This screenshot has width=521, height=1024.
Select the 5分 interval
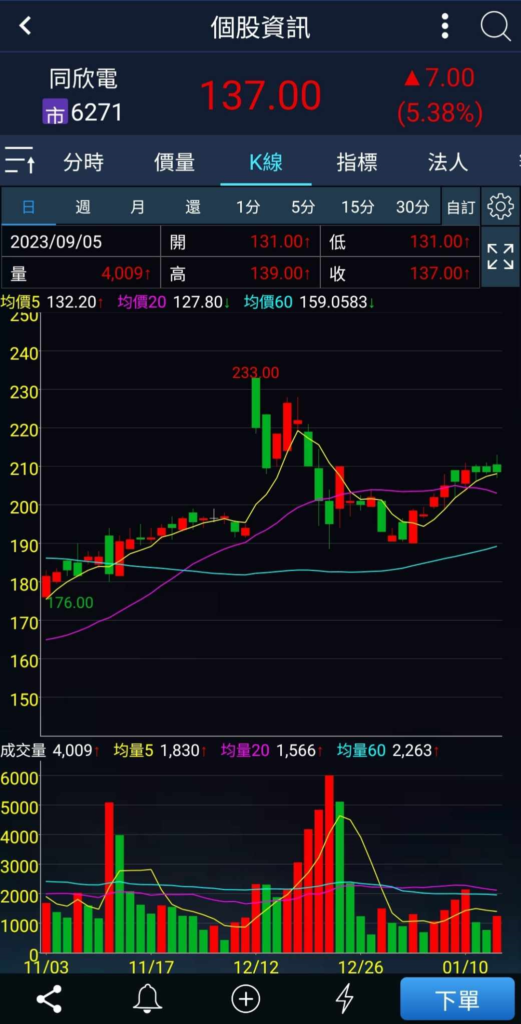pyautogui.click(x=303, y=207)
